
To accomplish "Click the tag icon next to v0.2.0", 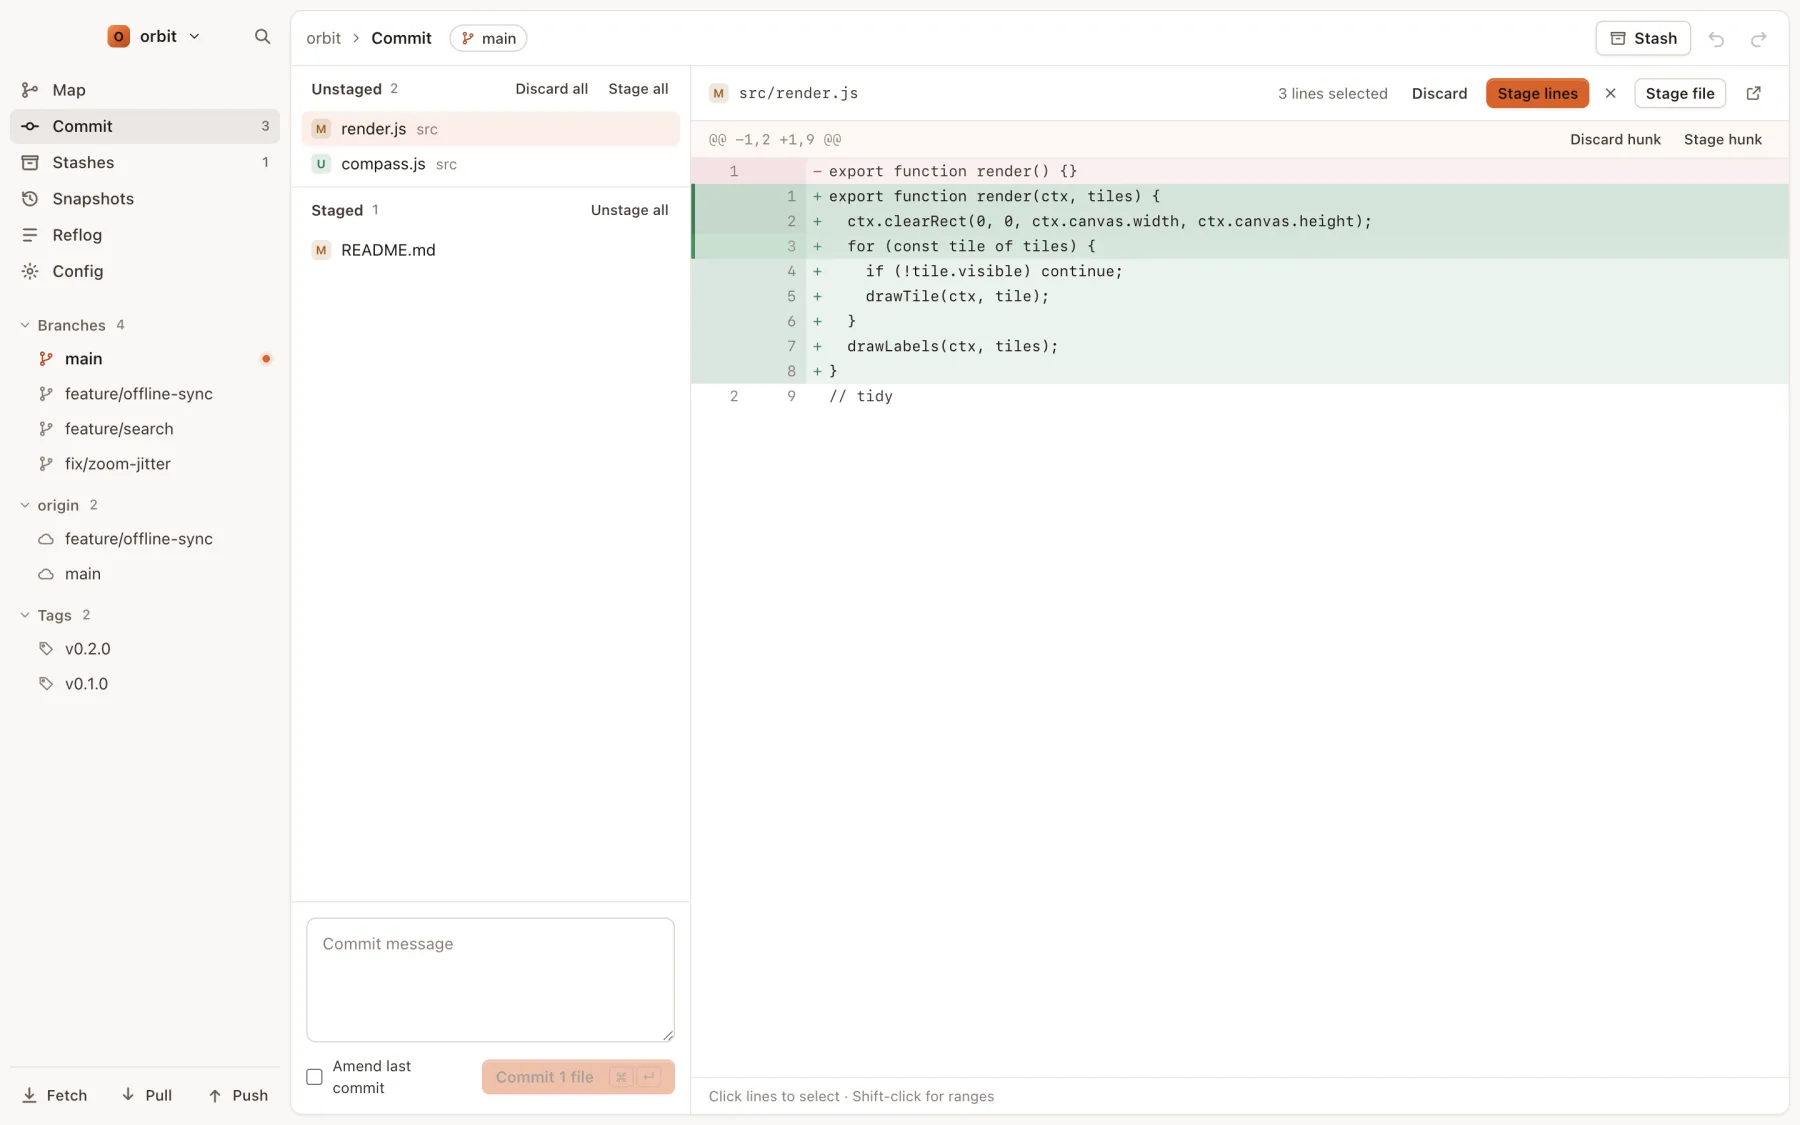I will click(46, 649).
